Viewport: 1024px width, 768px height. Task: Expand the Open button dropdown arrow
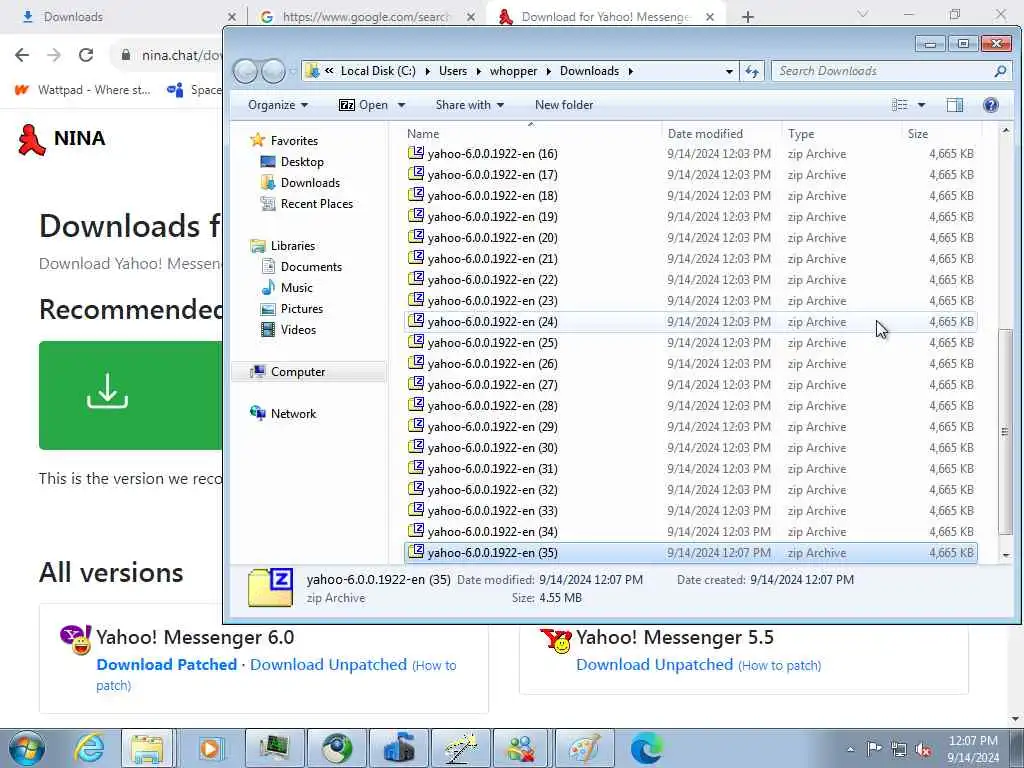[x=401, y=105]
